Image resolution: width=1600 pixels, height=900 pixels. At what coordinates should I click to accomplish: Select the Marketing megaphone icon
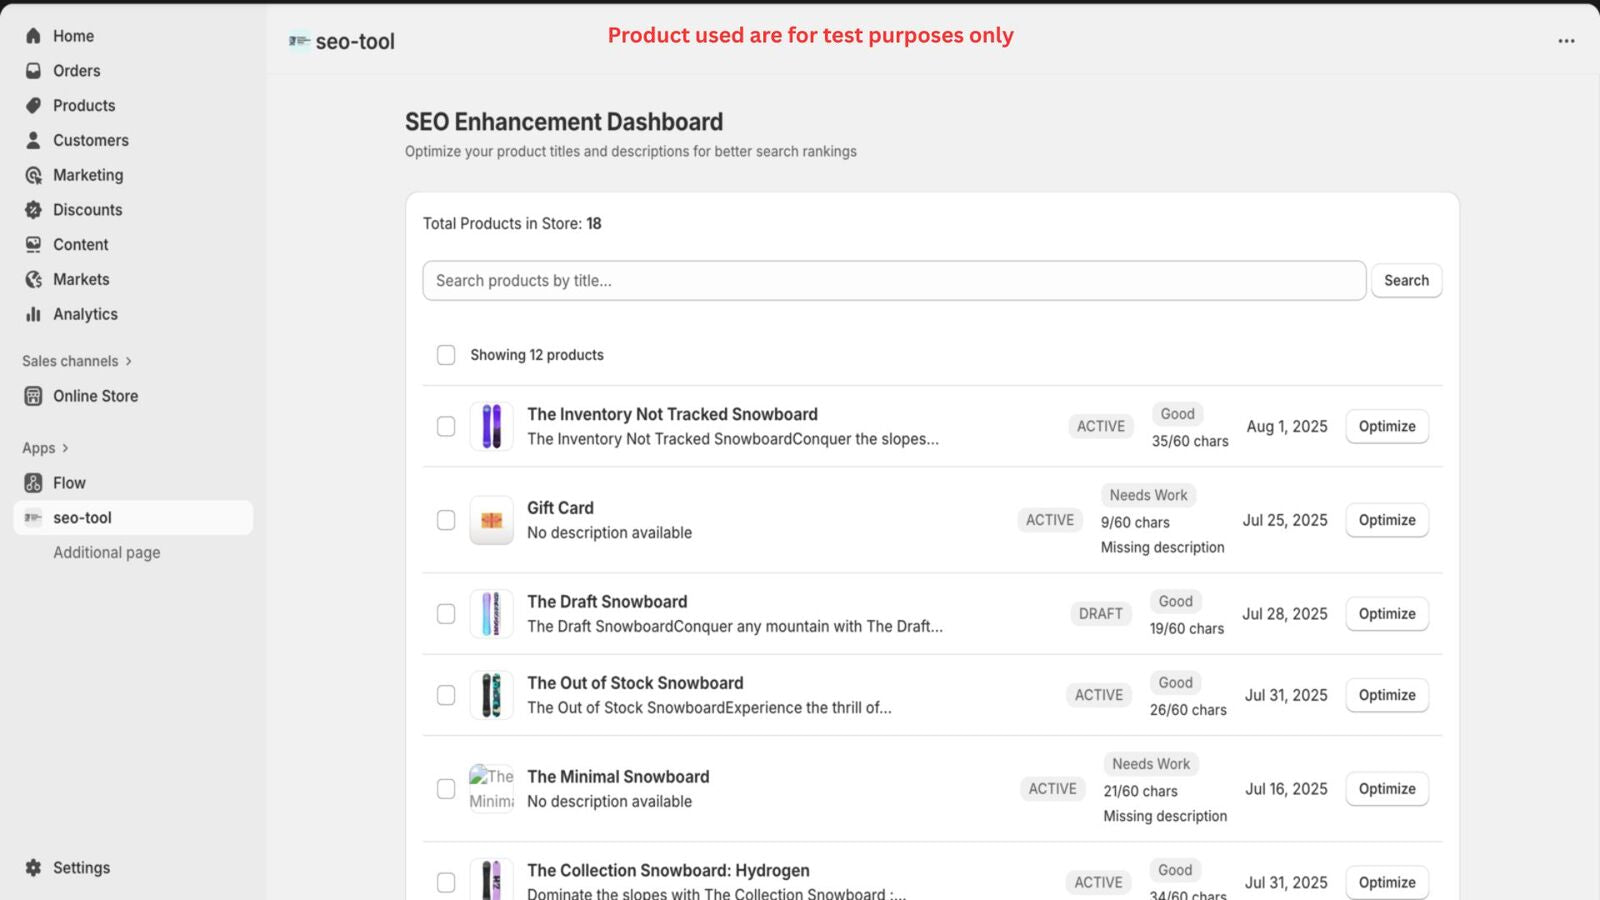tap(33, 174)
